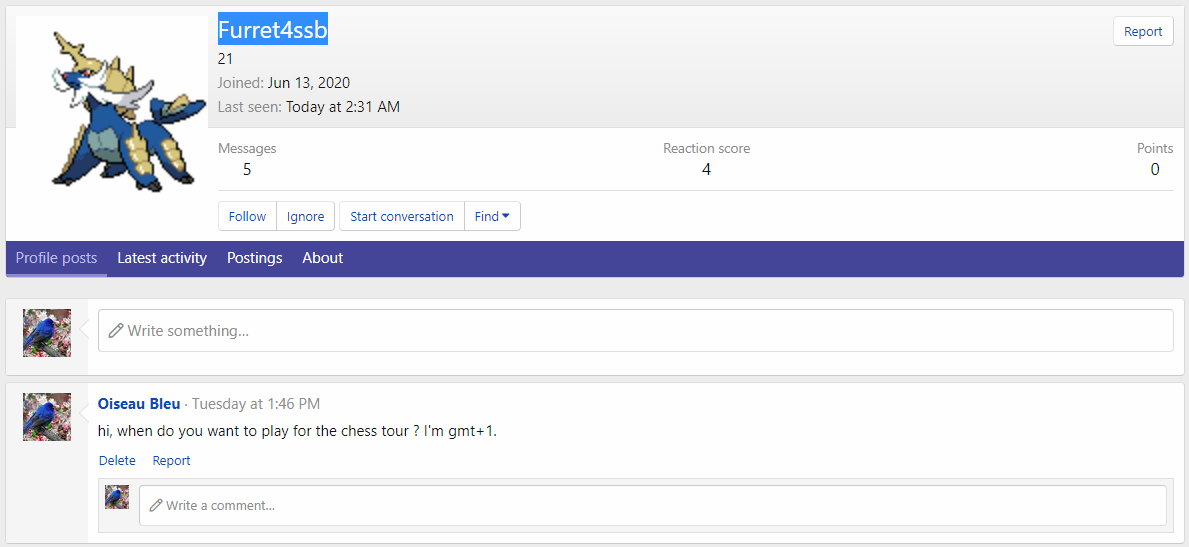Expand the Find dropdown menu
This screenshot has height=547, width=1189.
pyautogui.click(x=492, y=217)
